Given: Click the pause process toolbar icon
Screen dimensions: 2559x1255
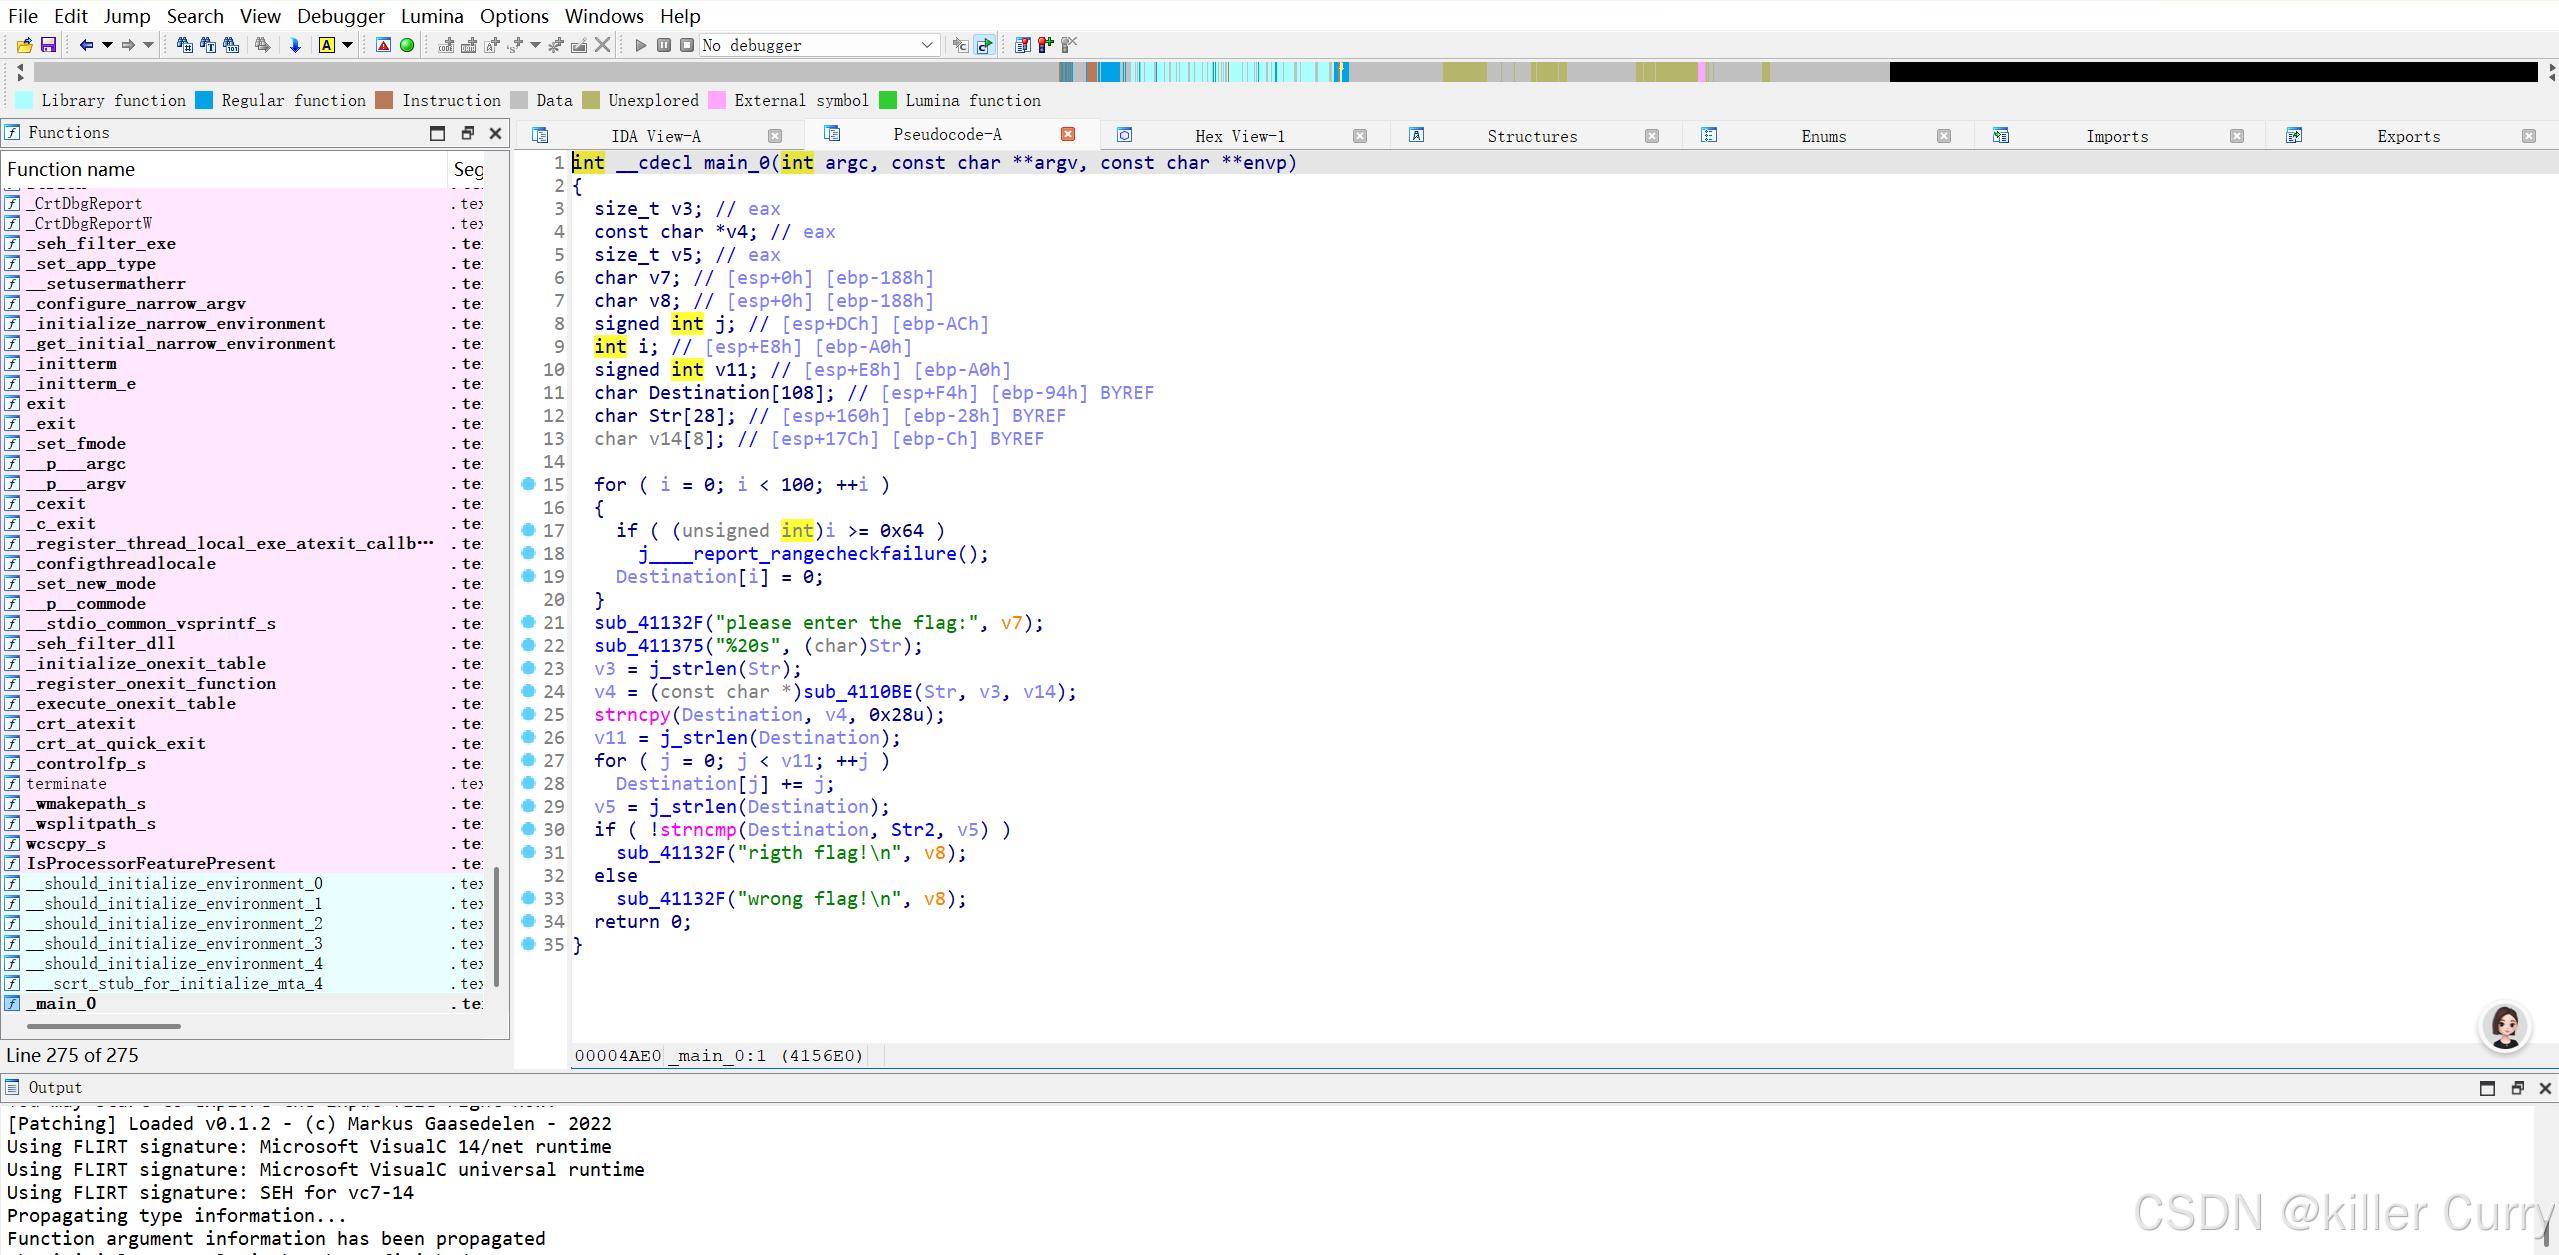Looking at the screenshot, I should 664,45.
